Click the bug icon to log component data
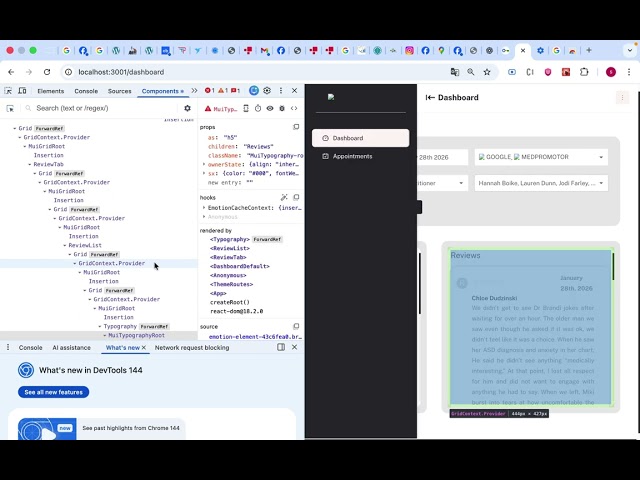This screenshot has height=480, width=640. click(x=282, y=109)
